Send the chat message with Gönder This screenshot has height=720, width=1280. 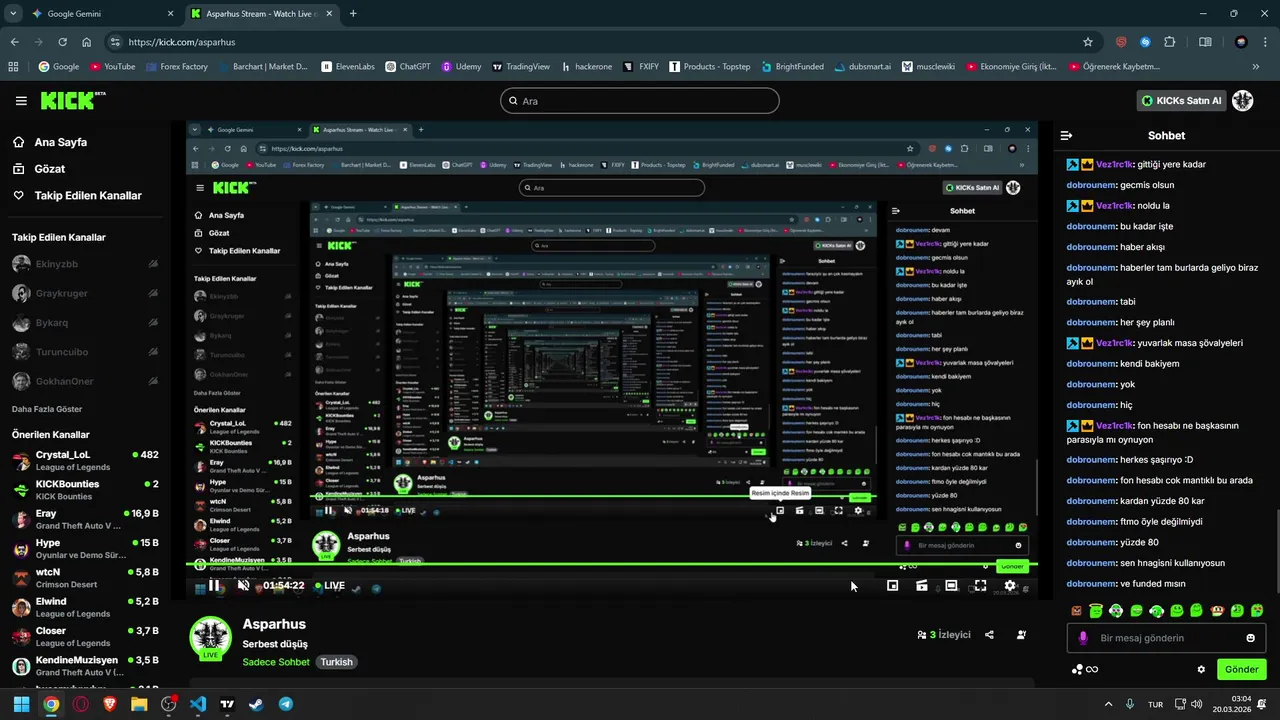1241,669
